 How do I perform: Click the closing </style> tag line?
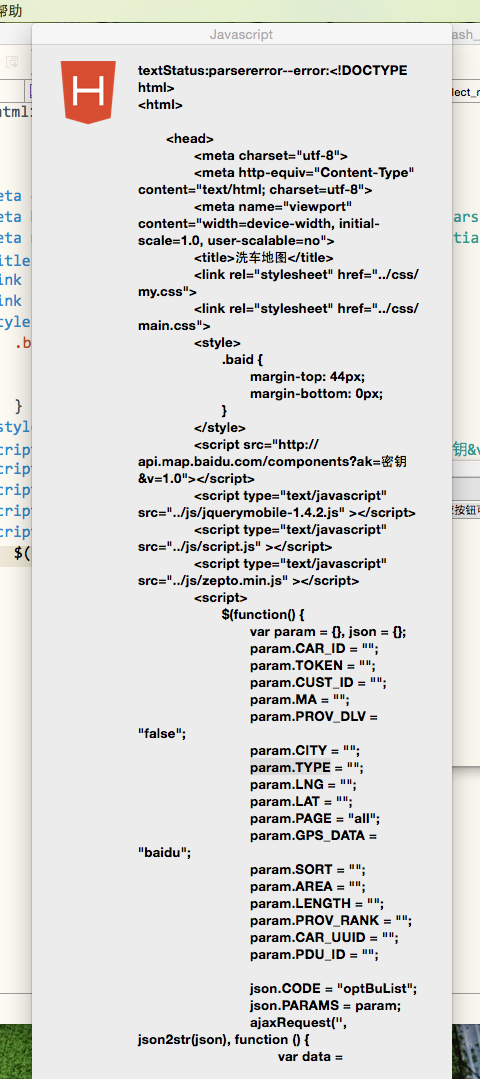tap(220, 427)
